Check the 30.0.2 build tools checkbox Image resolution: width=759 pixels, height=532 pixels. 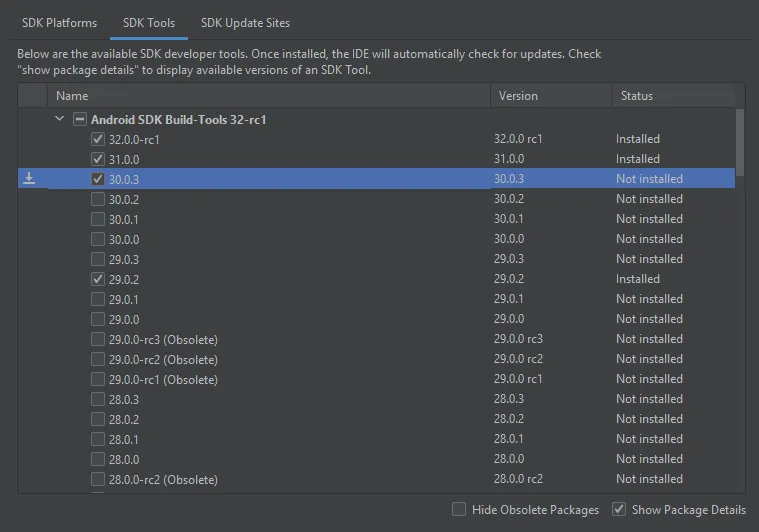pos(98,199)
